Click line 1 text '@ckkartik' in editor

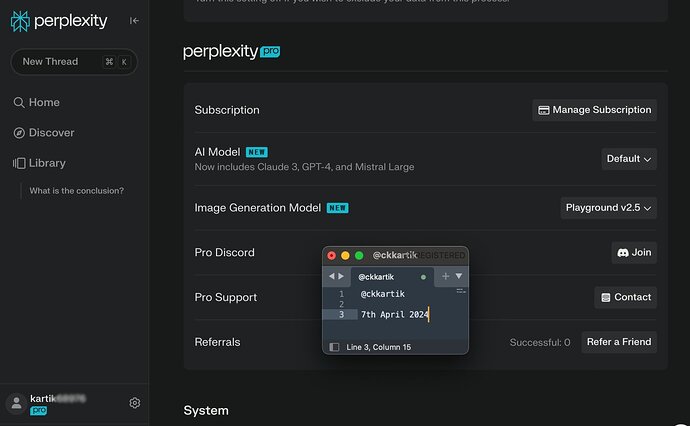point(382,294)
